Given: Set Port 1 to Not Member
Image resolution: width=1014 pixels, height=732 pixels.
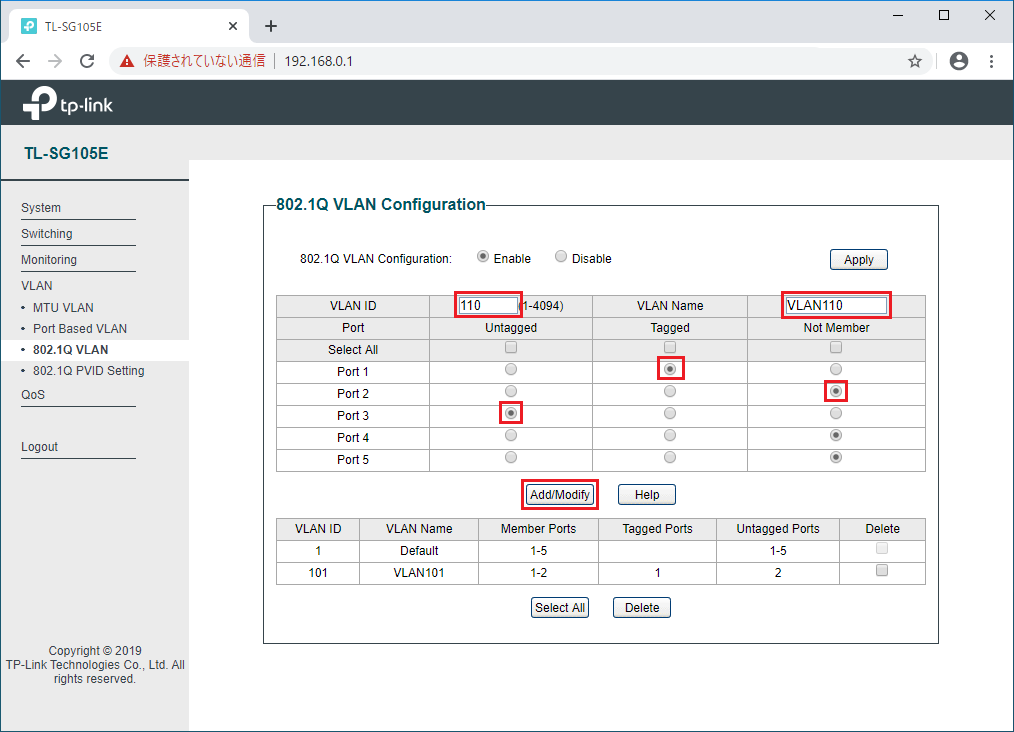Looking at the screenshot, I should tap(836, 369).
